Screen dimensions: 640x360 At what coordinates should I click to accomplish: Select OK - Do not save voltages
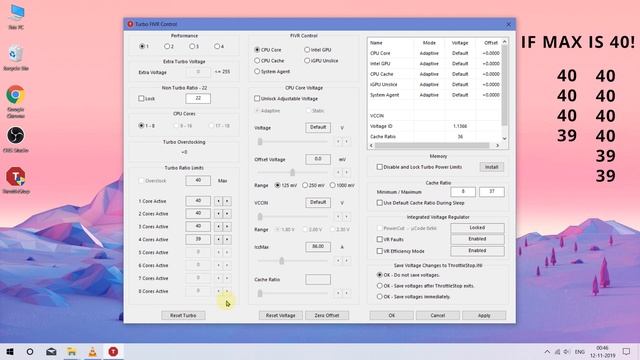click(380, 275)
